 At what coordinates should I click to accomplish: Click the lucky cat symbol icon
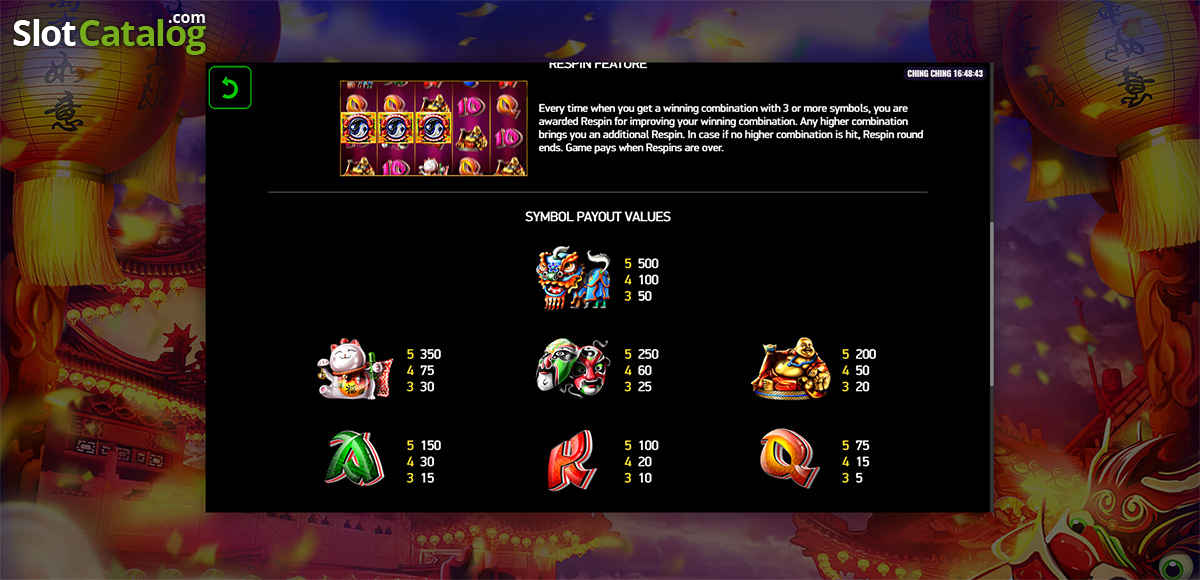click(355, 369)
